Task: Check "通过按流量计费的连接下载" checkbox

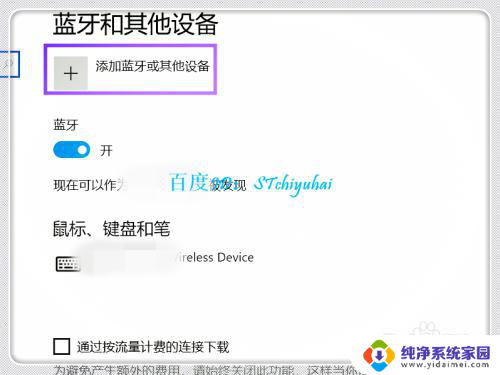Action: (62, 346)
